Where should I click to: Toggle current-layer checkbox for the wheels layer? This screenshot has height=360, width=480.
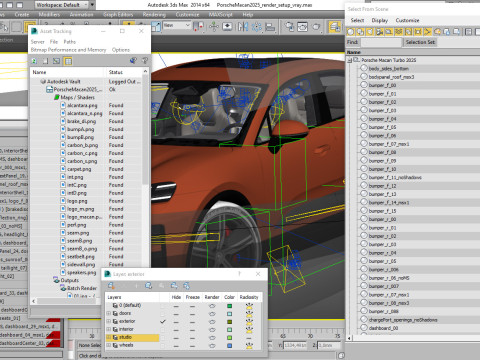click(x=162, y=346)
